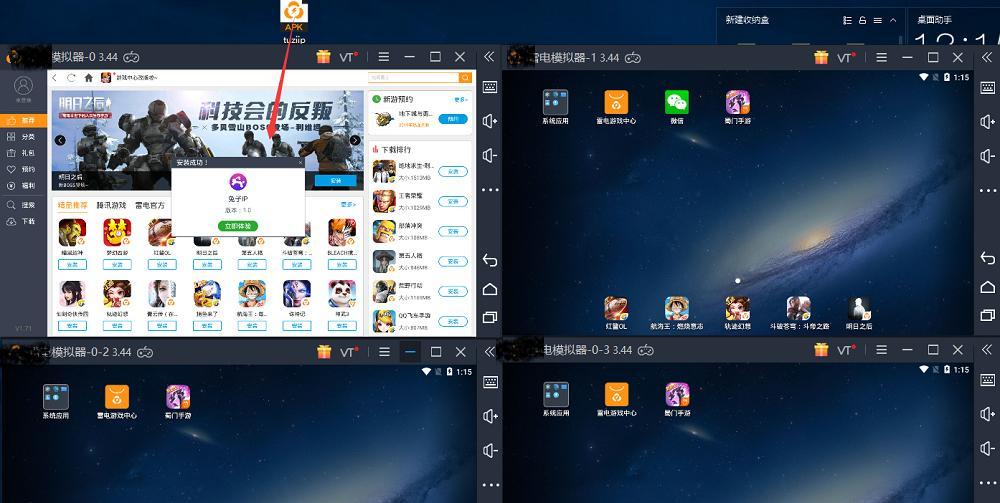The image size is (1000, 503).
Task: Select 礼包 in game center sidebar
Action: pos(24,153)
